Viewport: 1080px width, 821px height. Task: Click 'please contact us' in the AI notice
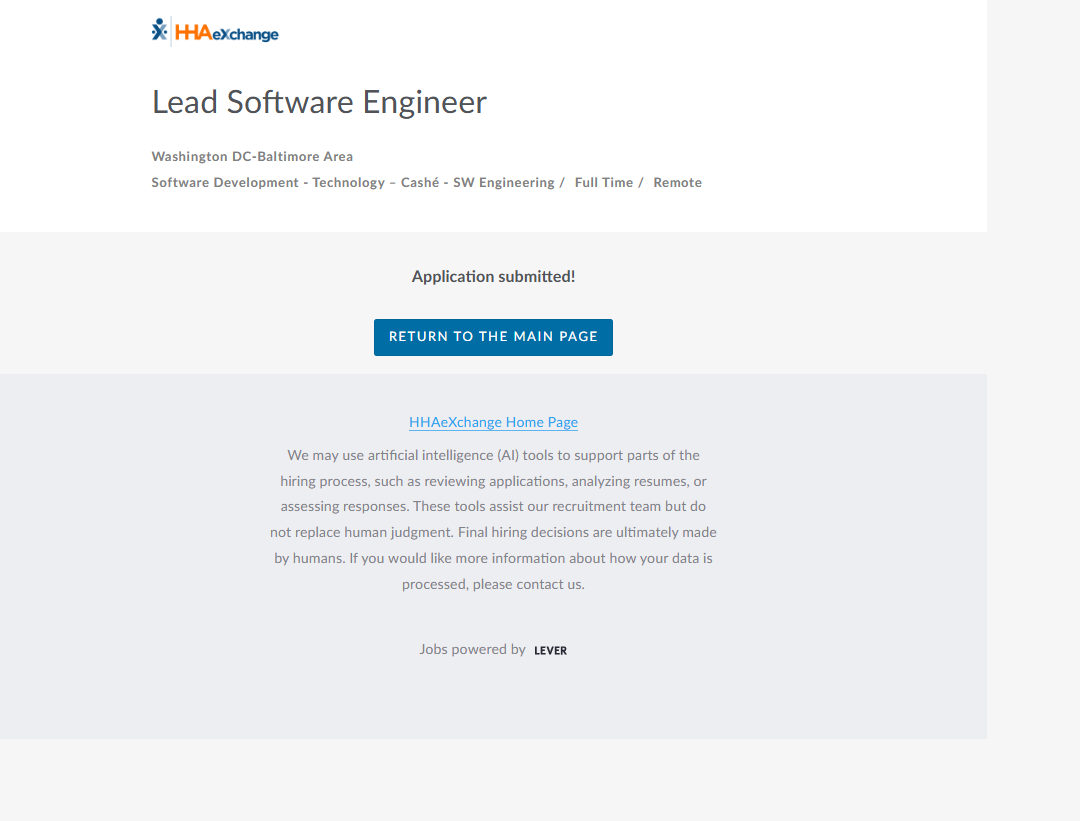coord(528,585)
